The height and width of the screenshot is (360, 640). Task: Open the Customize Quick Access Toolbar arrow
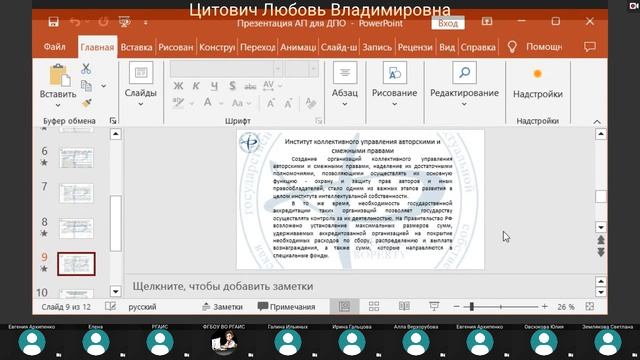pos(145,22)
